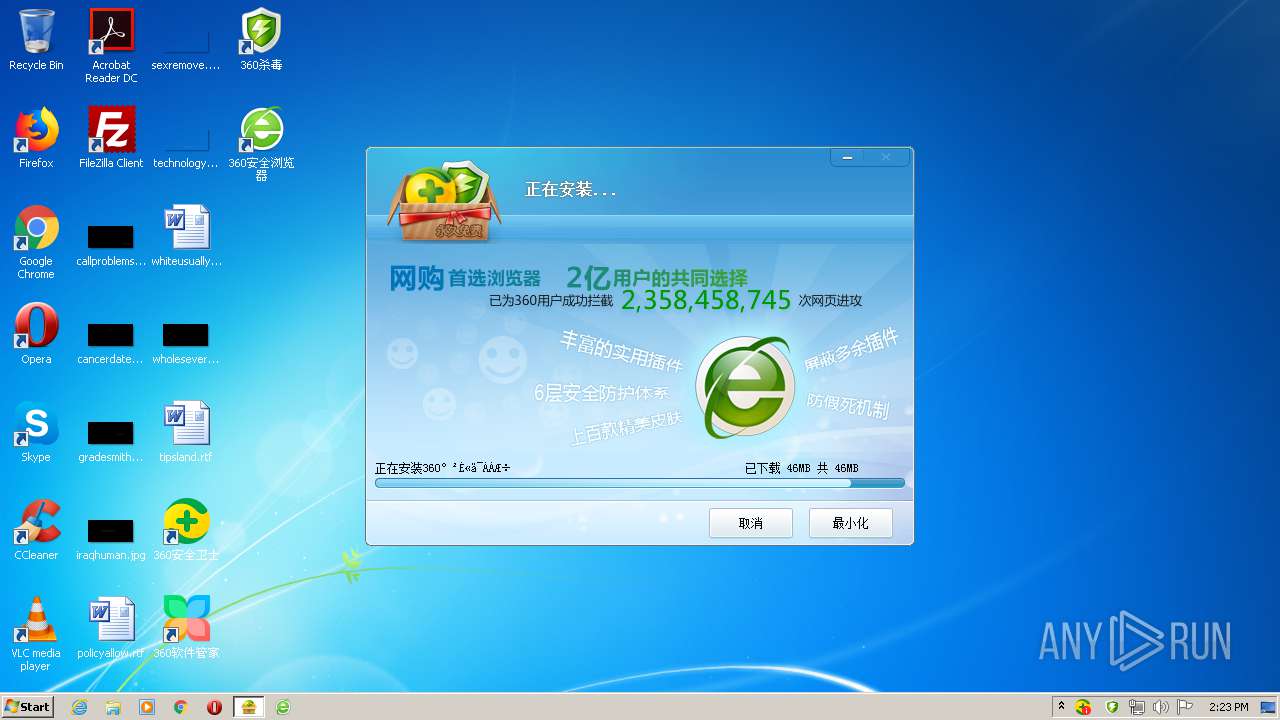Screen dimensions: 1280x720
Task: Click the green 360 browser logo in installer
Action: click(x=745, y=389)
